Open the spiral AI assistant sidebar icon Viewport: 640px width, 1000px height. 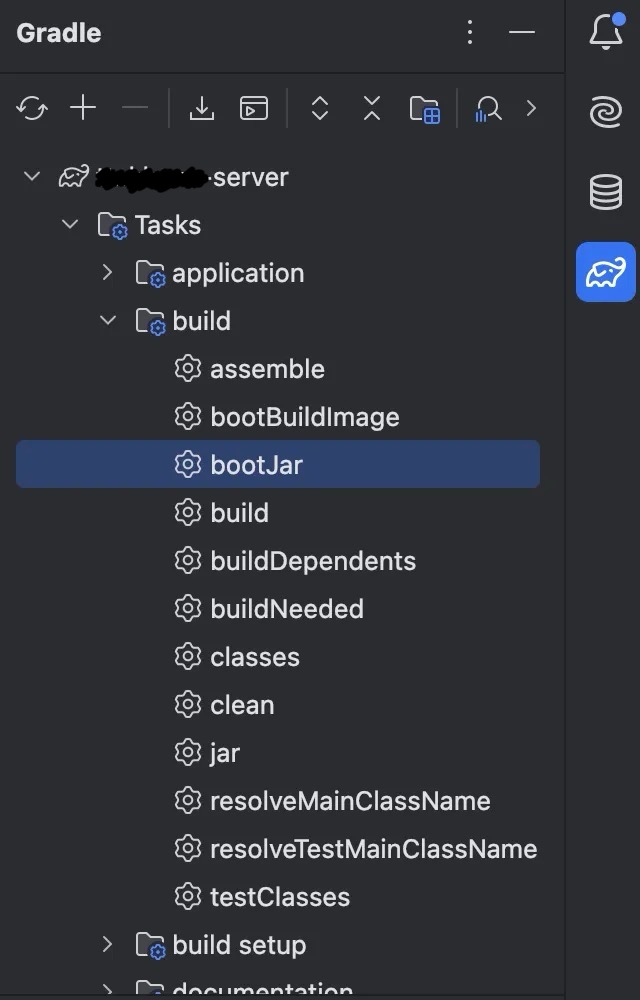(x=606, y=112)
